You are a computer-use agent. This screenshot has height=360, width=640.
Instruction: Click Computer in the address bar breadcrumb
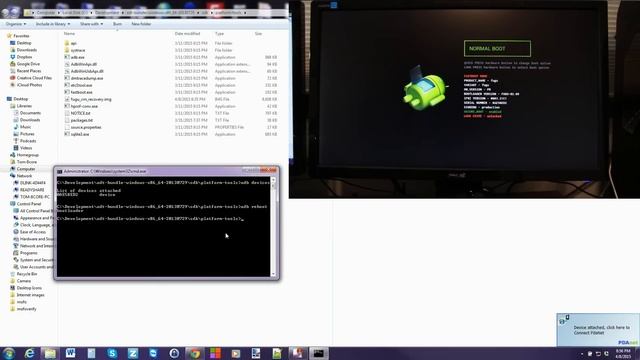point(46,13)
